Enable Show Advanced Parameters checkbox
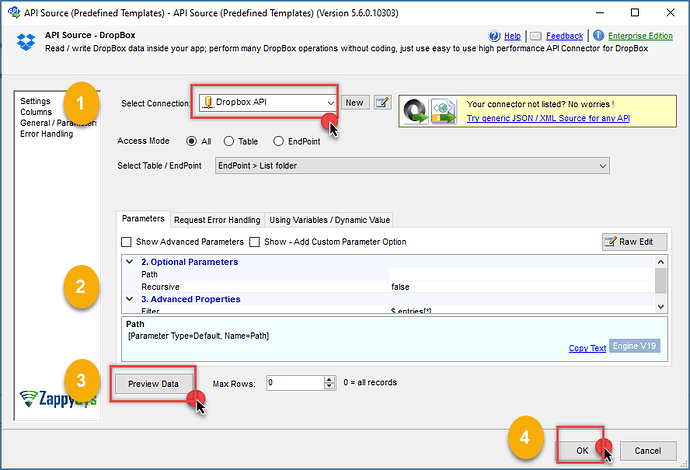 click(126, 242)
